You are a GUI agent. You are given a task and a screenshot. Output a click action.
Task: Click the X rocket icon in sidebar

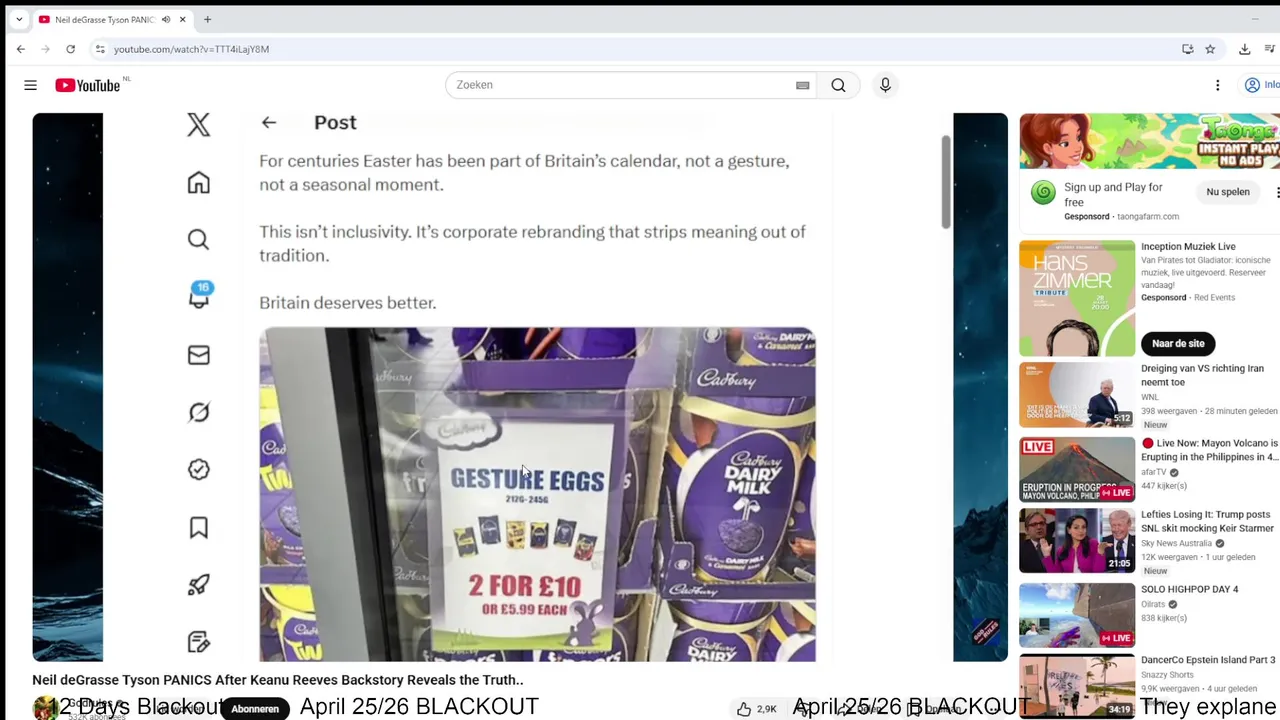click(198, 585)
